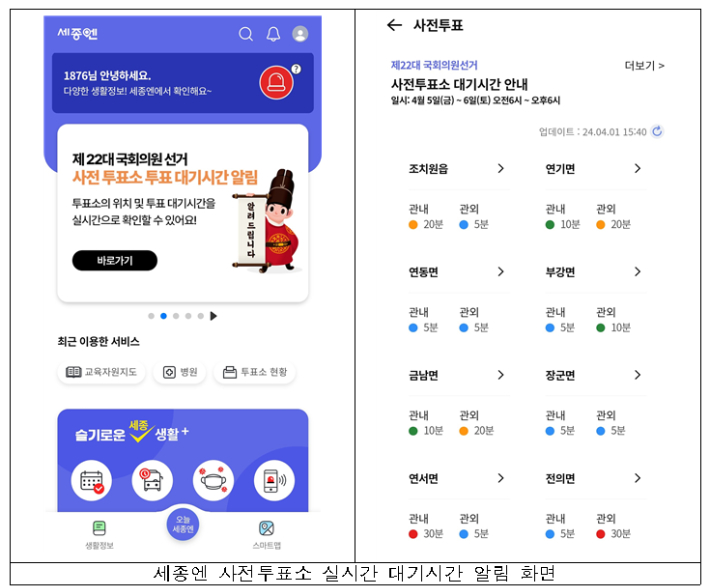Click 연서면 관내 30분 value
Image resolution: width=710 pixels, height=588 pixels.
[433, 534]
